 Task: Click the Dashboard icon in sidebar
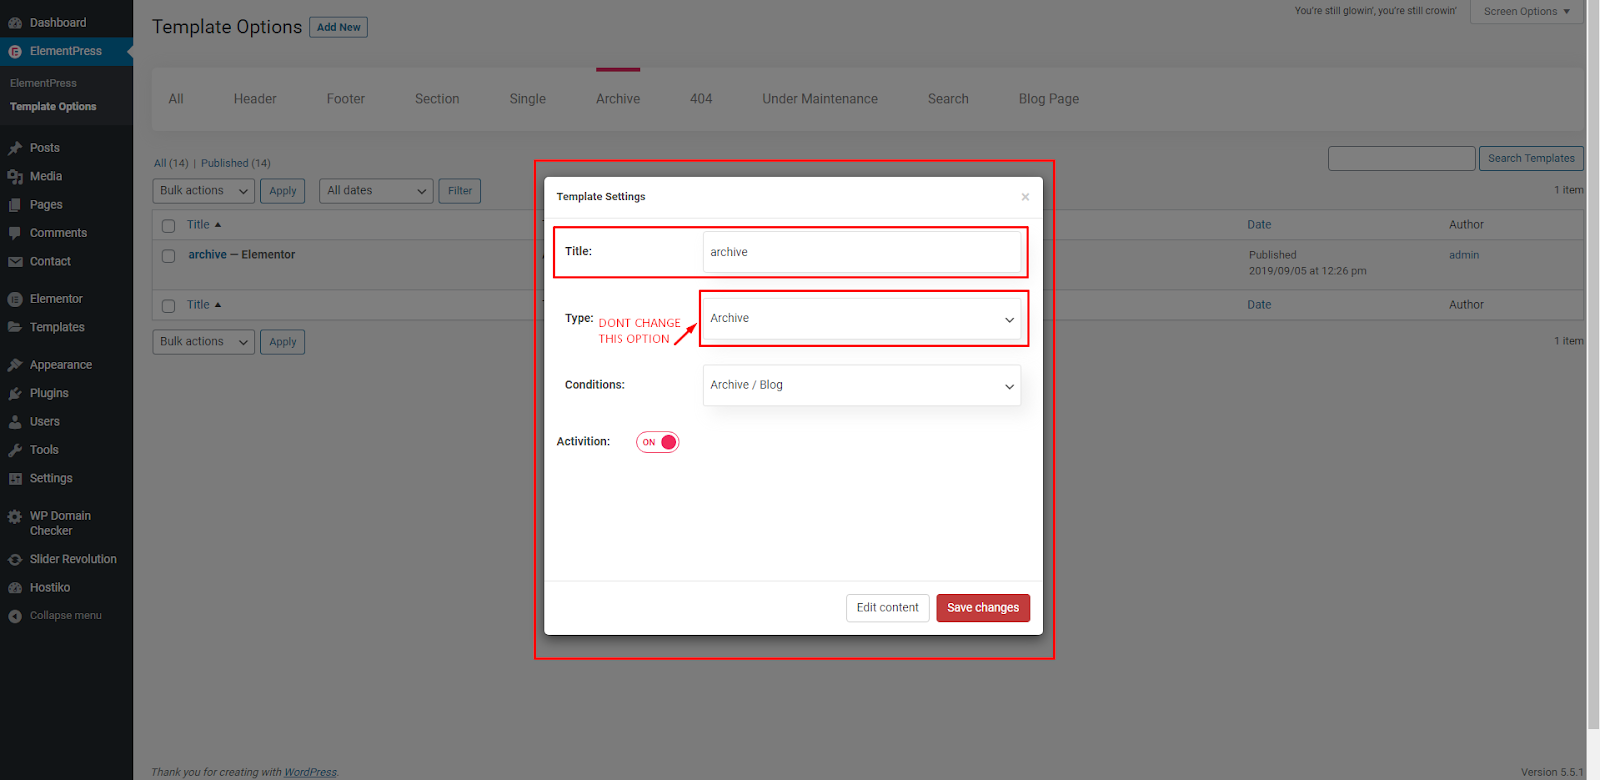coord(15,23)
